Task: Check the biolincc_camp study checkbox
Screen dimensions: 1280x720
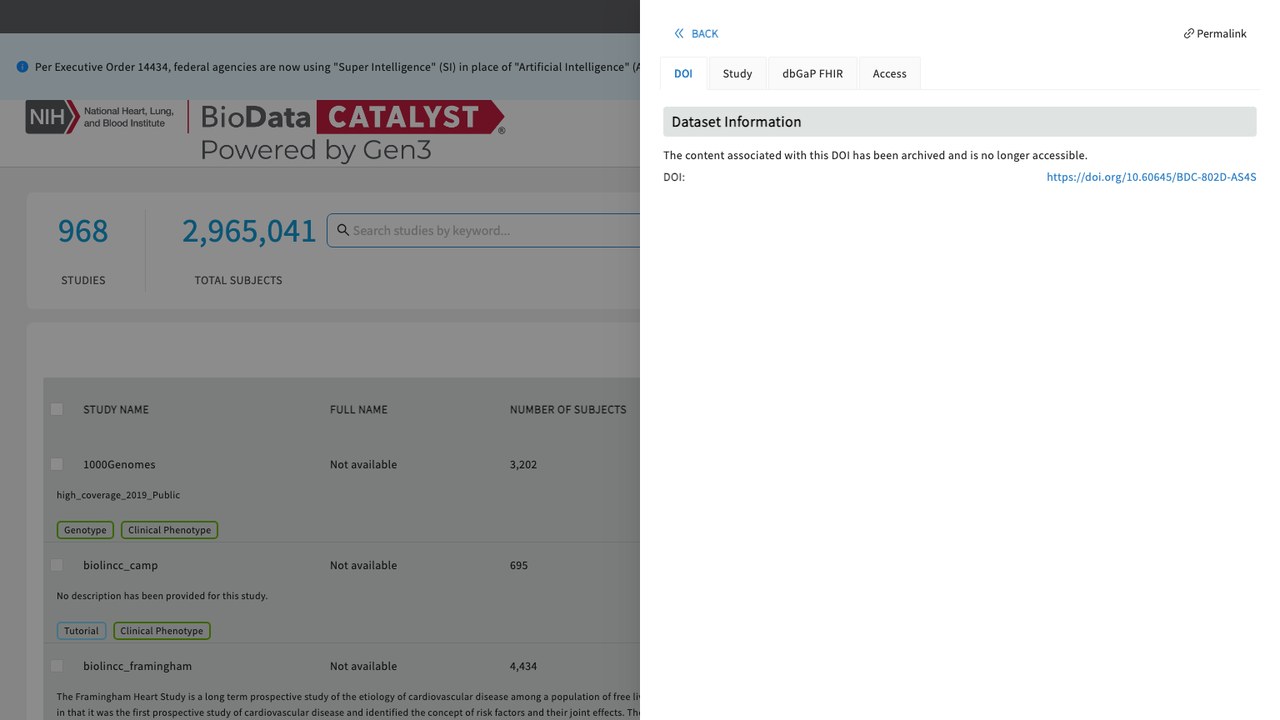Action: pyautogui.click(x=57, y=565)
